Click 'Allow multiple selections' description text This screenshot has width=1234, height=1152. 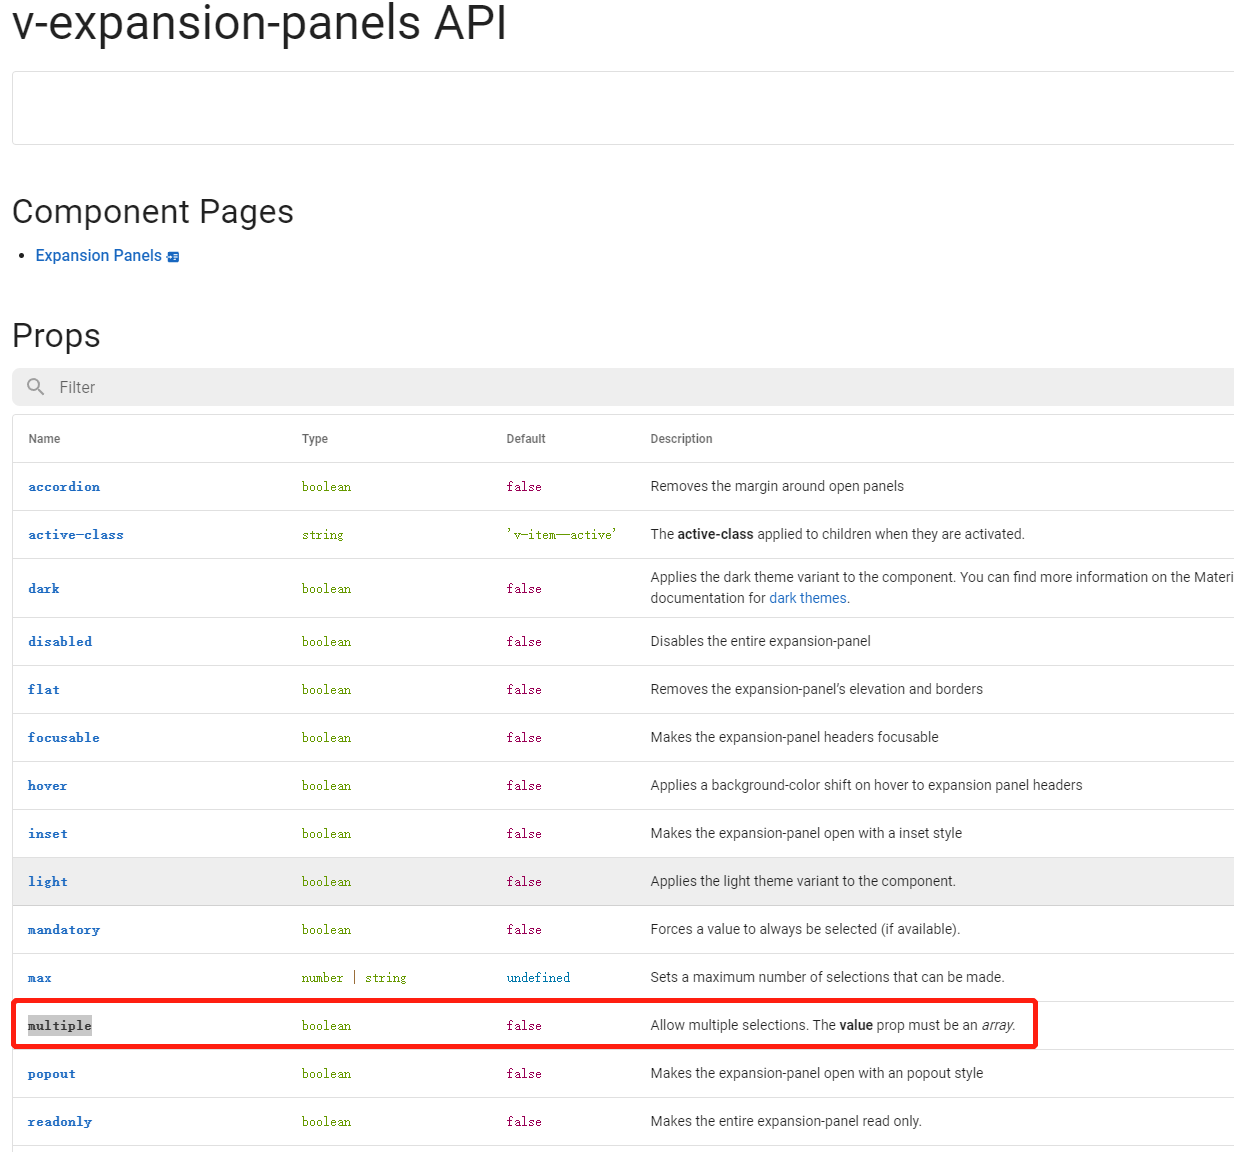[833, 1025]
